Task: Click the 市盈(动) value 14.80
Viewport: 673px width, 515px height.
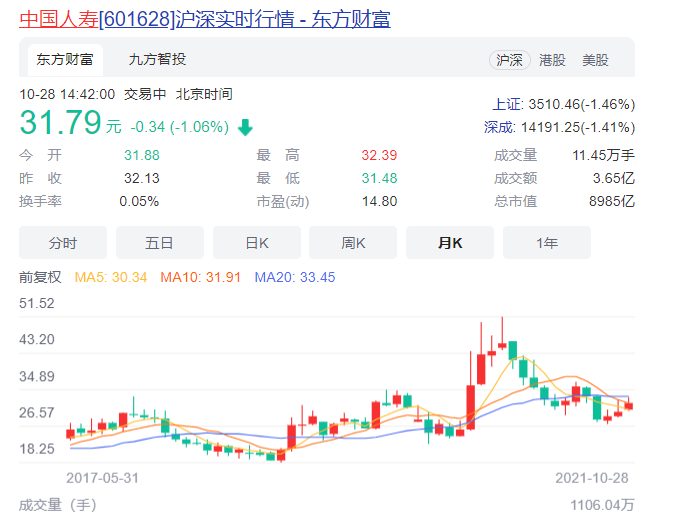Action: [379, 201]
